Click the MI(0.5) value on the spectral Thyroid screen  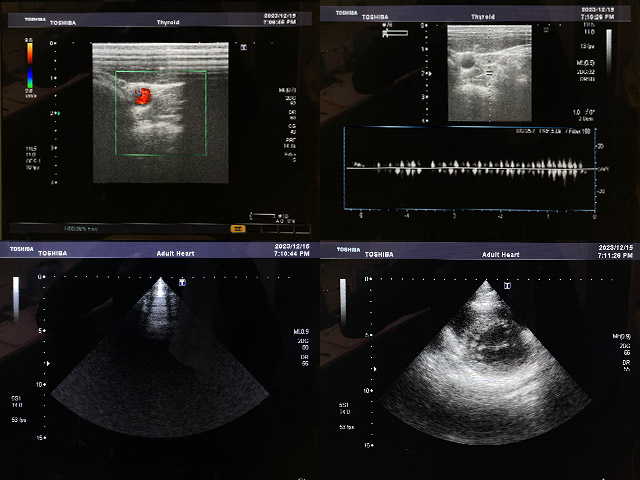coord(585,63)
